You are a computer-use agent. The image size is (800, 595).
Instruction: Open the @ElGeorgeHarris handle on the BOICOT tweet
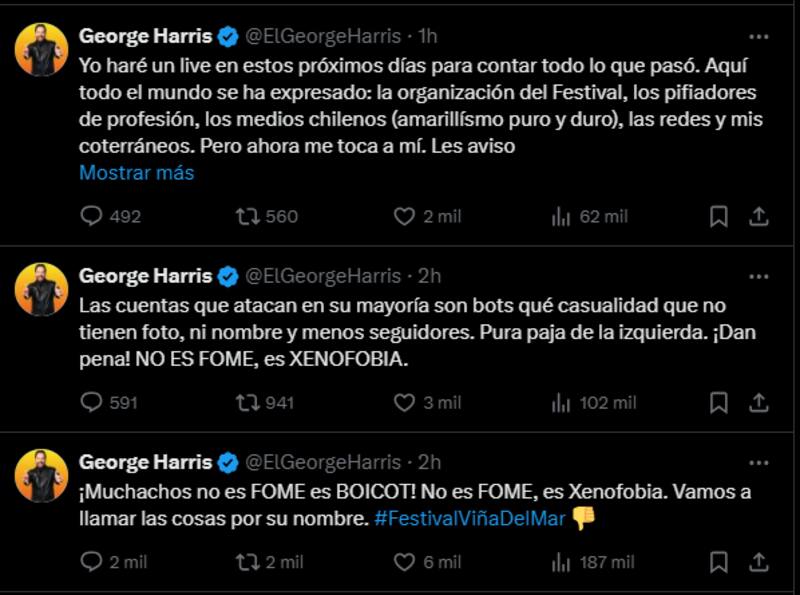tap(323, 462)
